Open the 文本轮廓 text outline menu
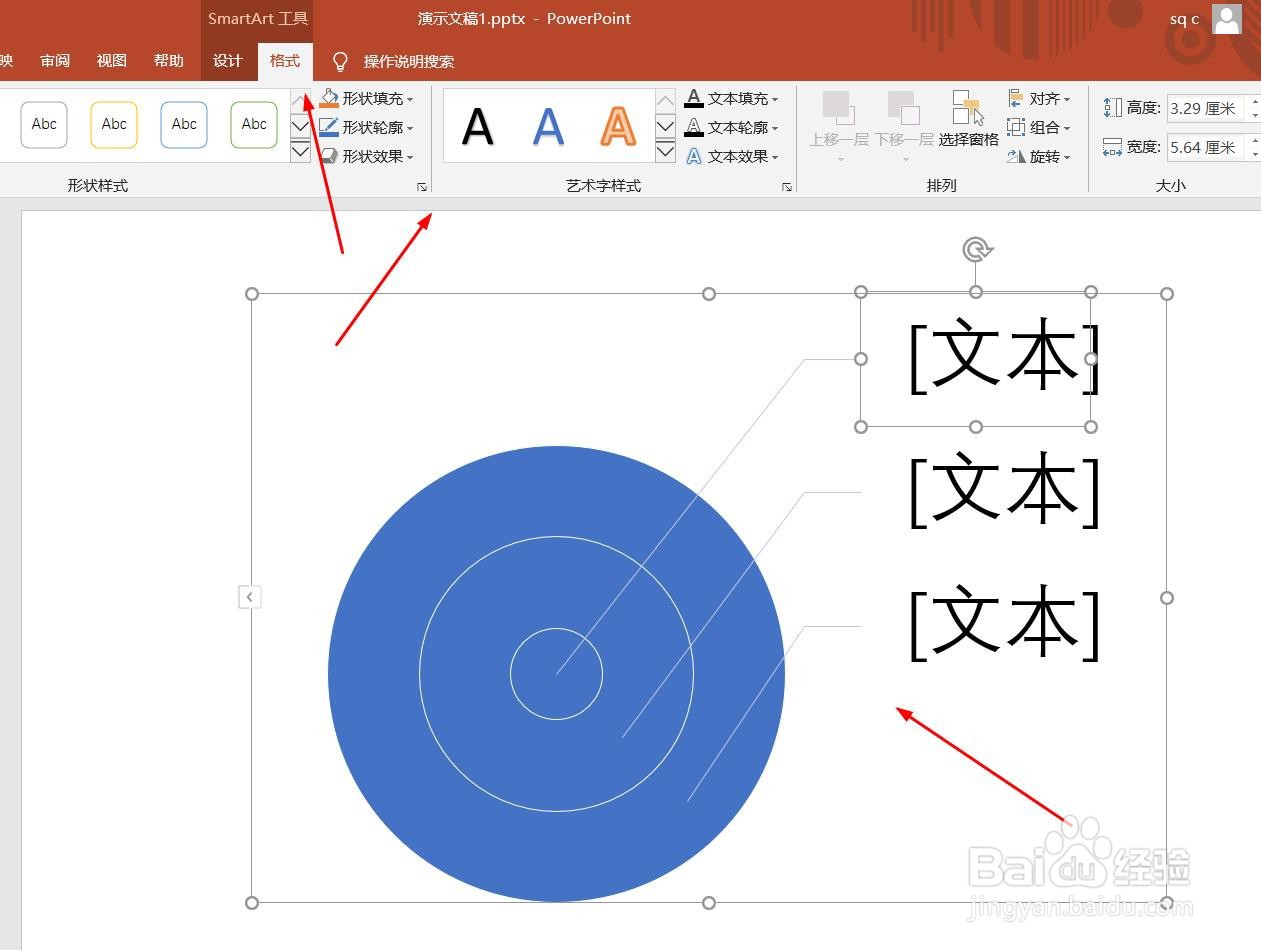 click(732, 127)
